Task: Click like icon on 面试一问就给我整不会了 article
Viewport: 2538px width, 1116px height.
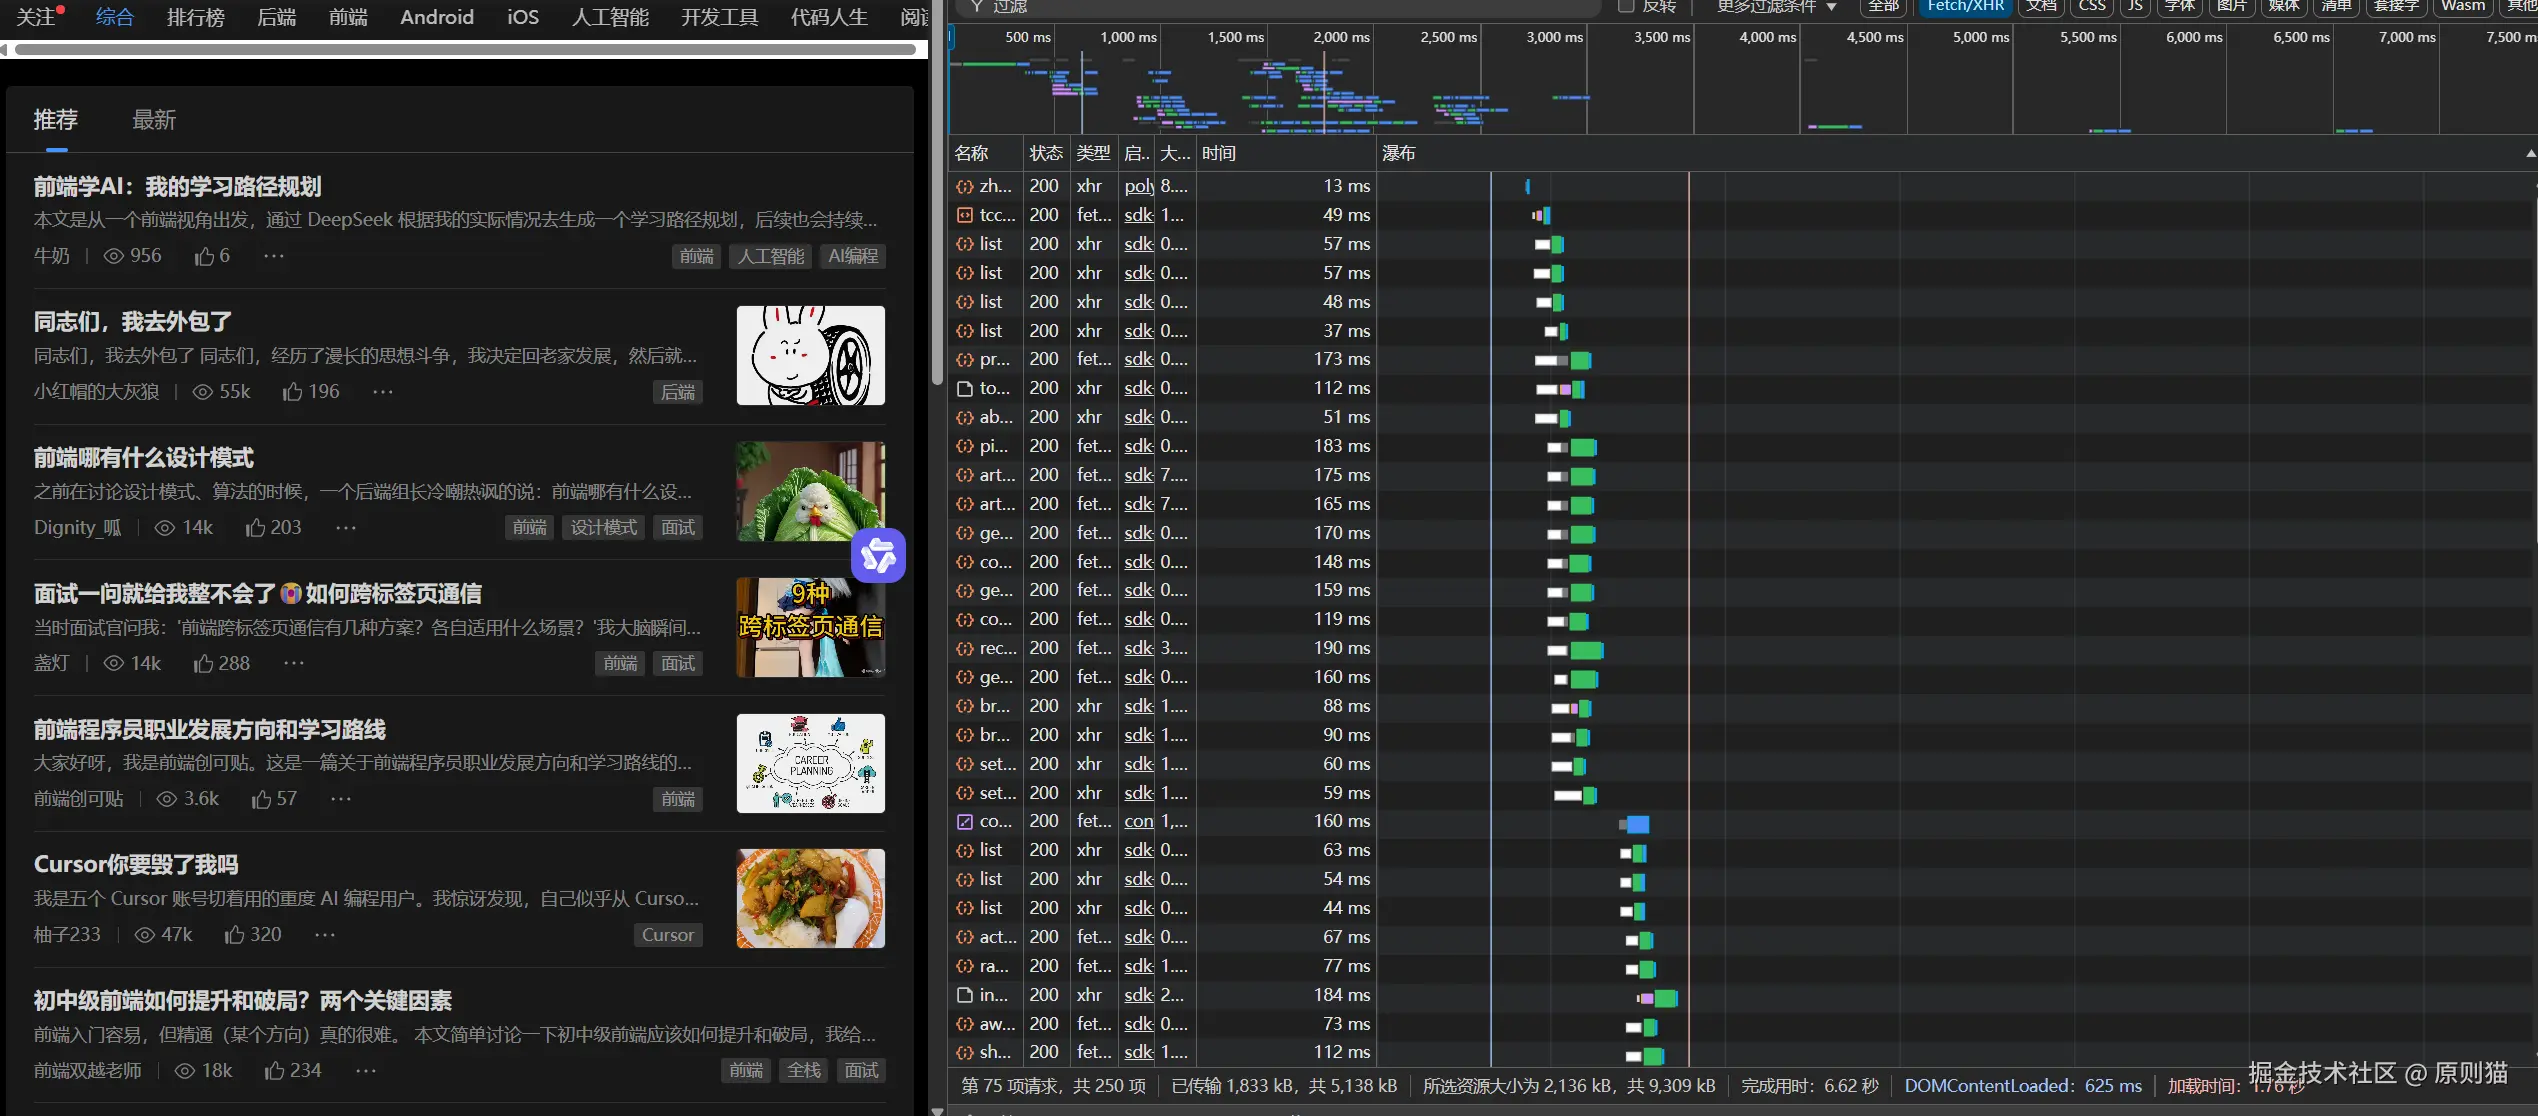Action: point(204,664)
